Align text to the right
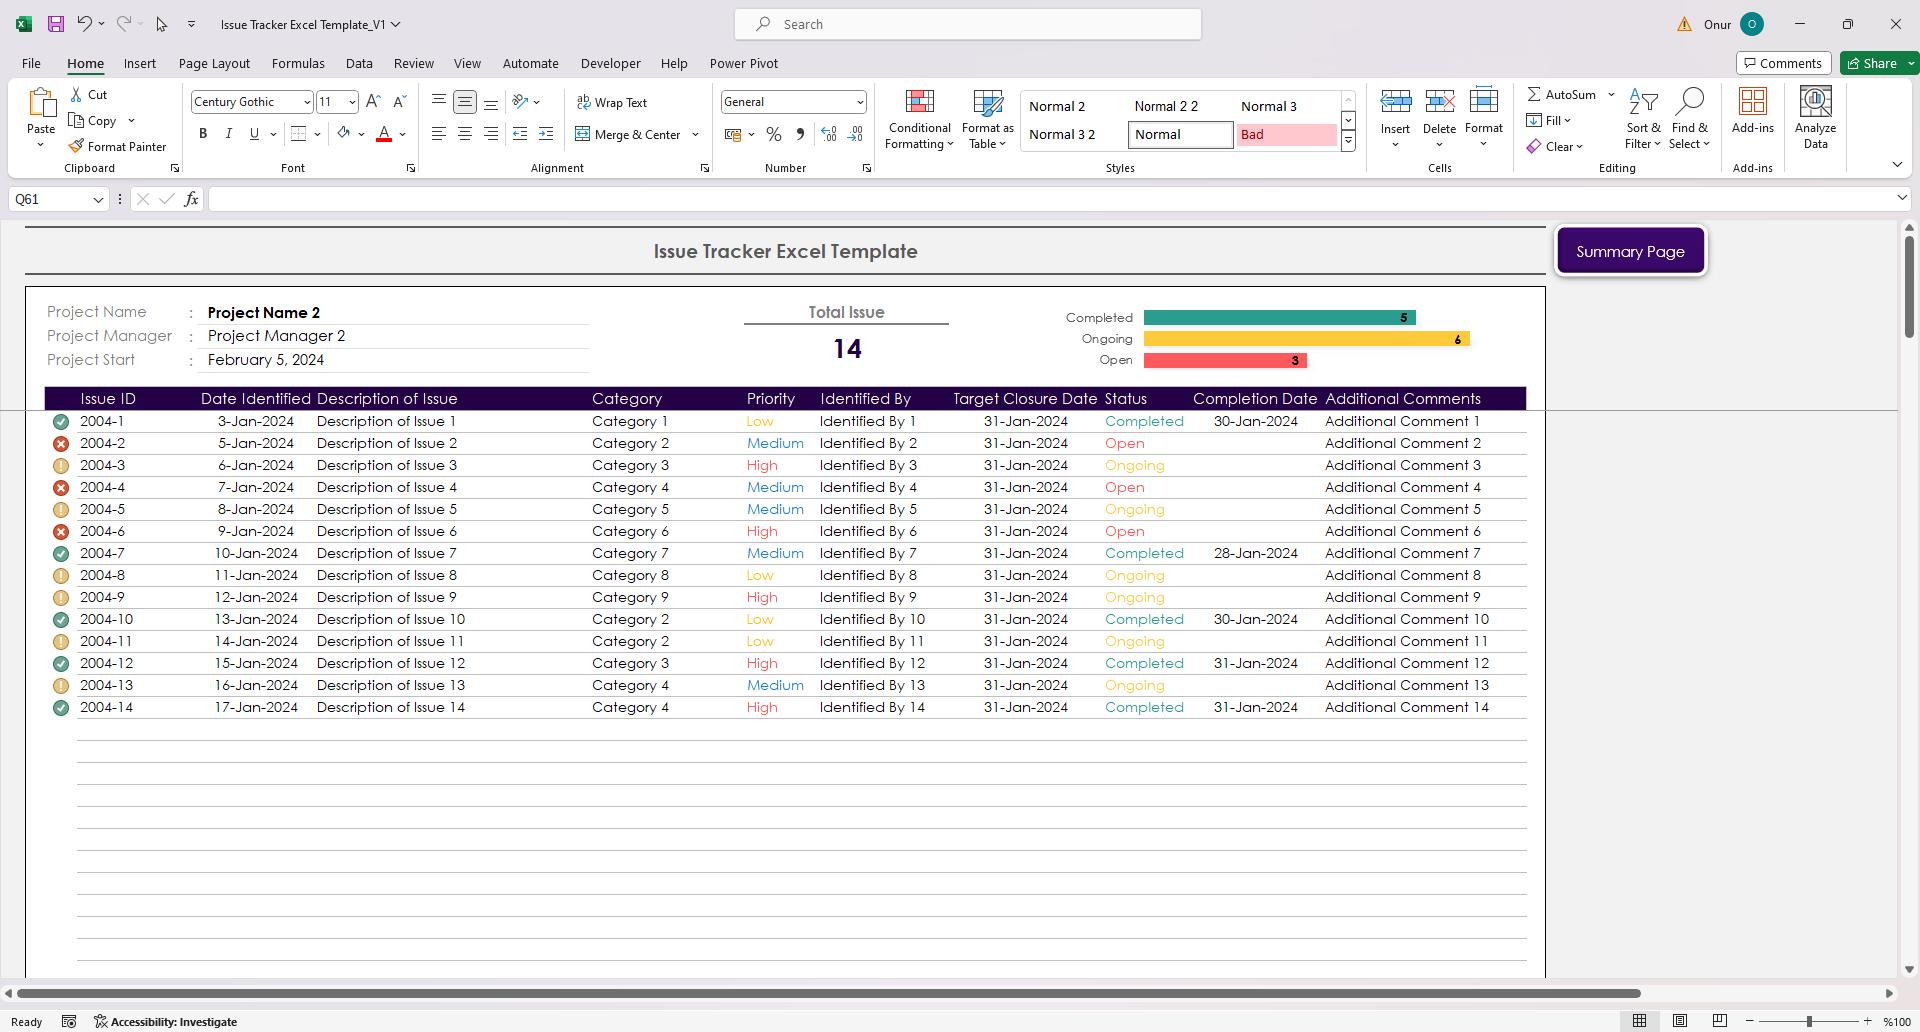 click(491, 134)
